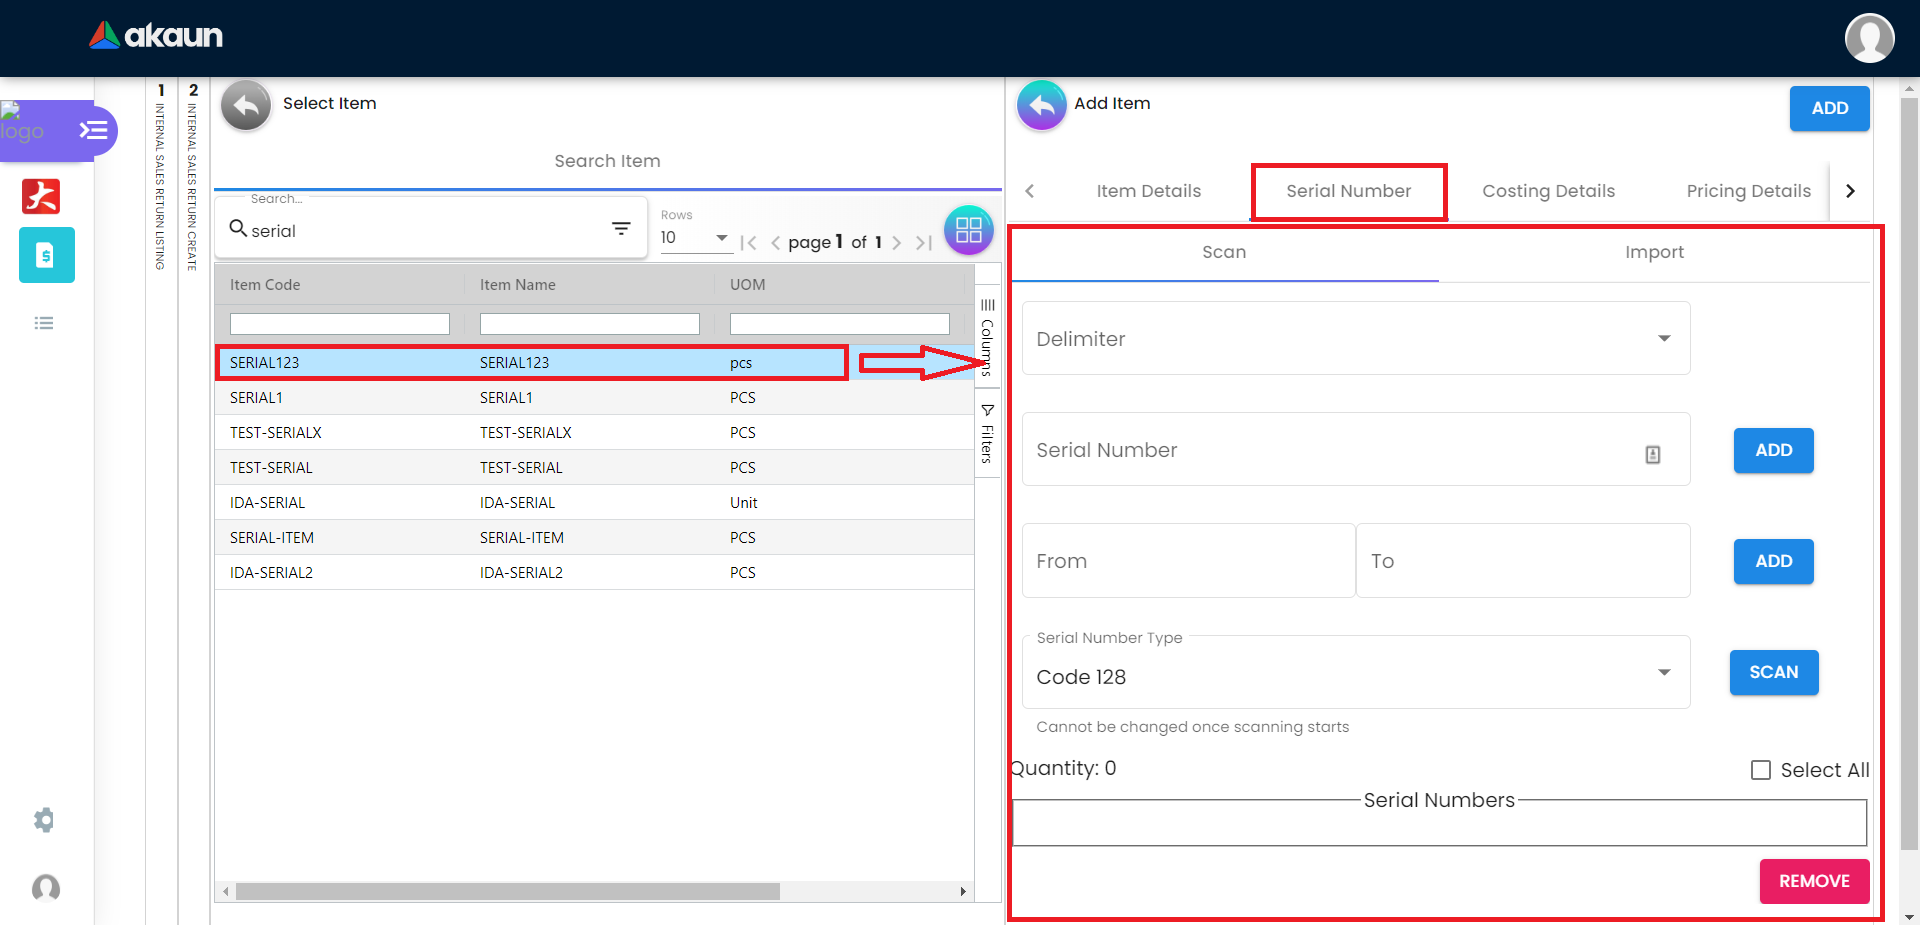The height and width of the screenshot is (925, 1920).
Task: Open the settings gear in sidebar
Action: click(x=44, y=820)
